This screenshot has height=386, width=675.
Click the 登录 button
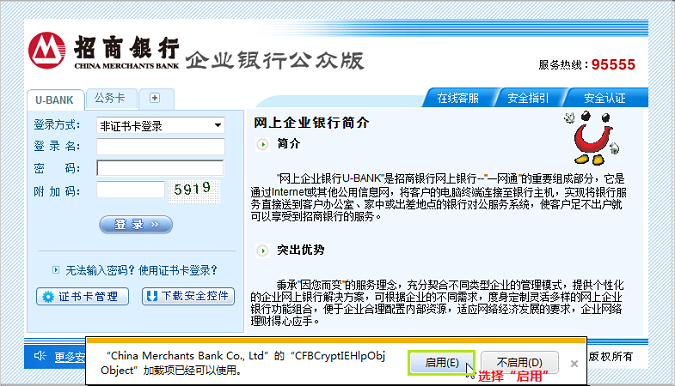(x=136, y=225)
